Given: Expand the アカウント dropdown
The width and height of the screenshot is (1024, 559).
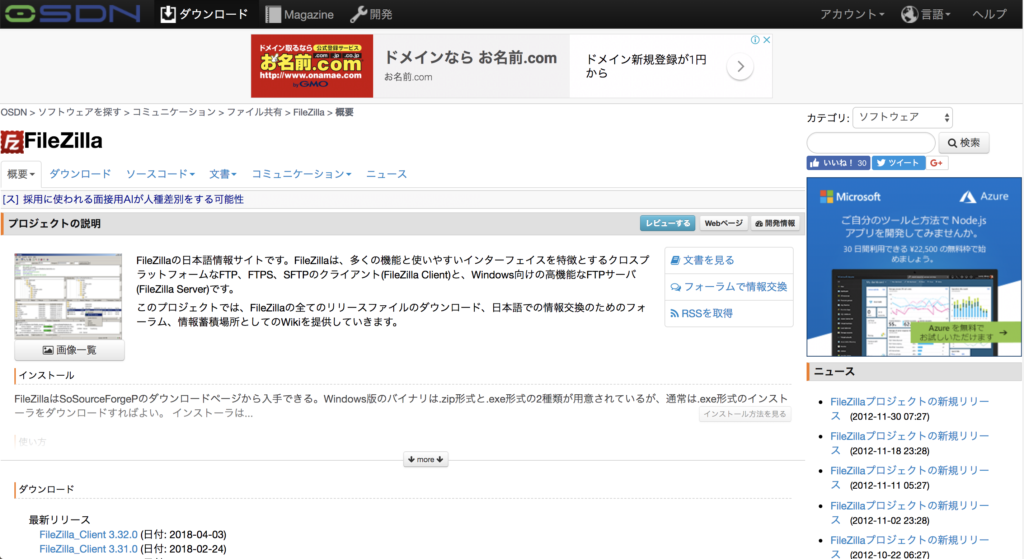Looking at the screenshot, I should click(x=852, y=14).
